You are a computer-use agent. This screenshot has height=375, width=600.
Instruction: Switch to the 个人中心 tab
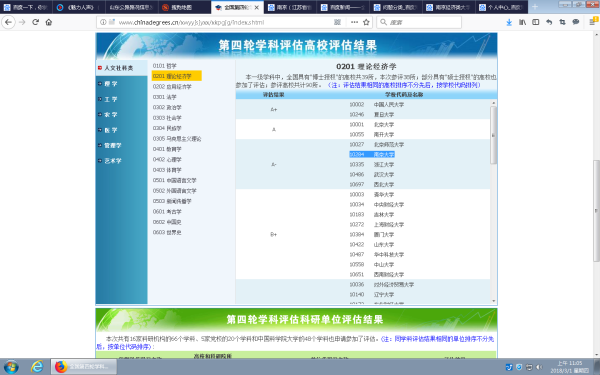click(x=501, y=7)
